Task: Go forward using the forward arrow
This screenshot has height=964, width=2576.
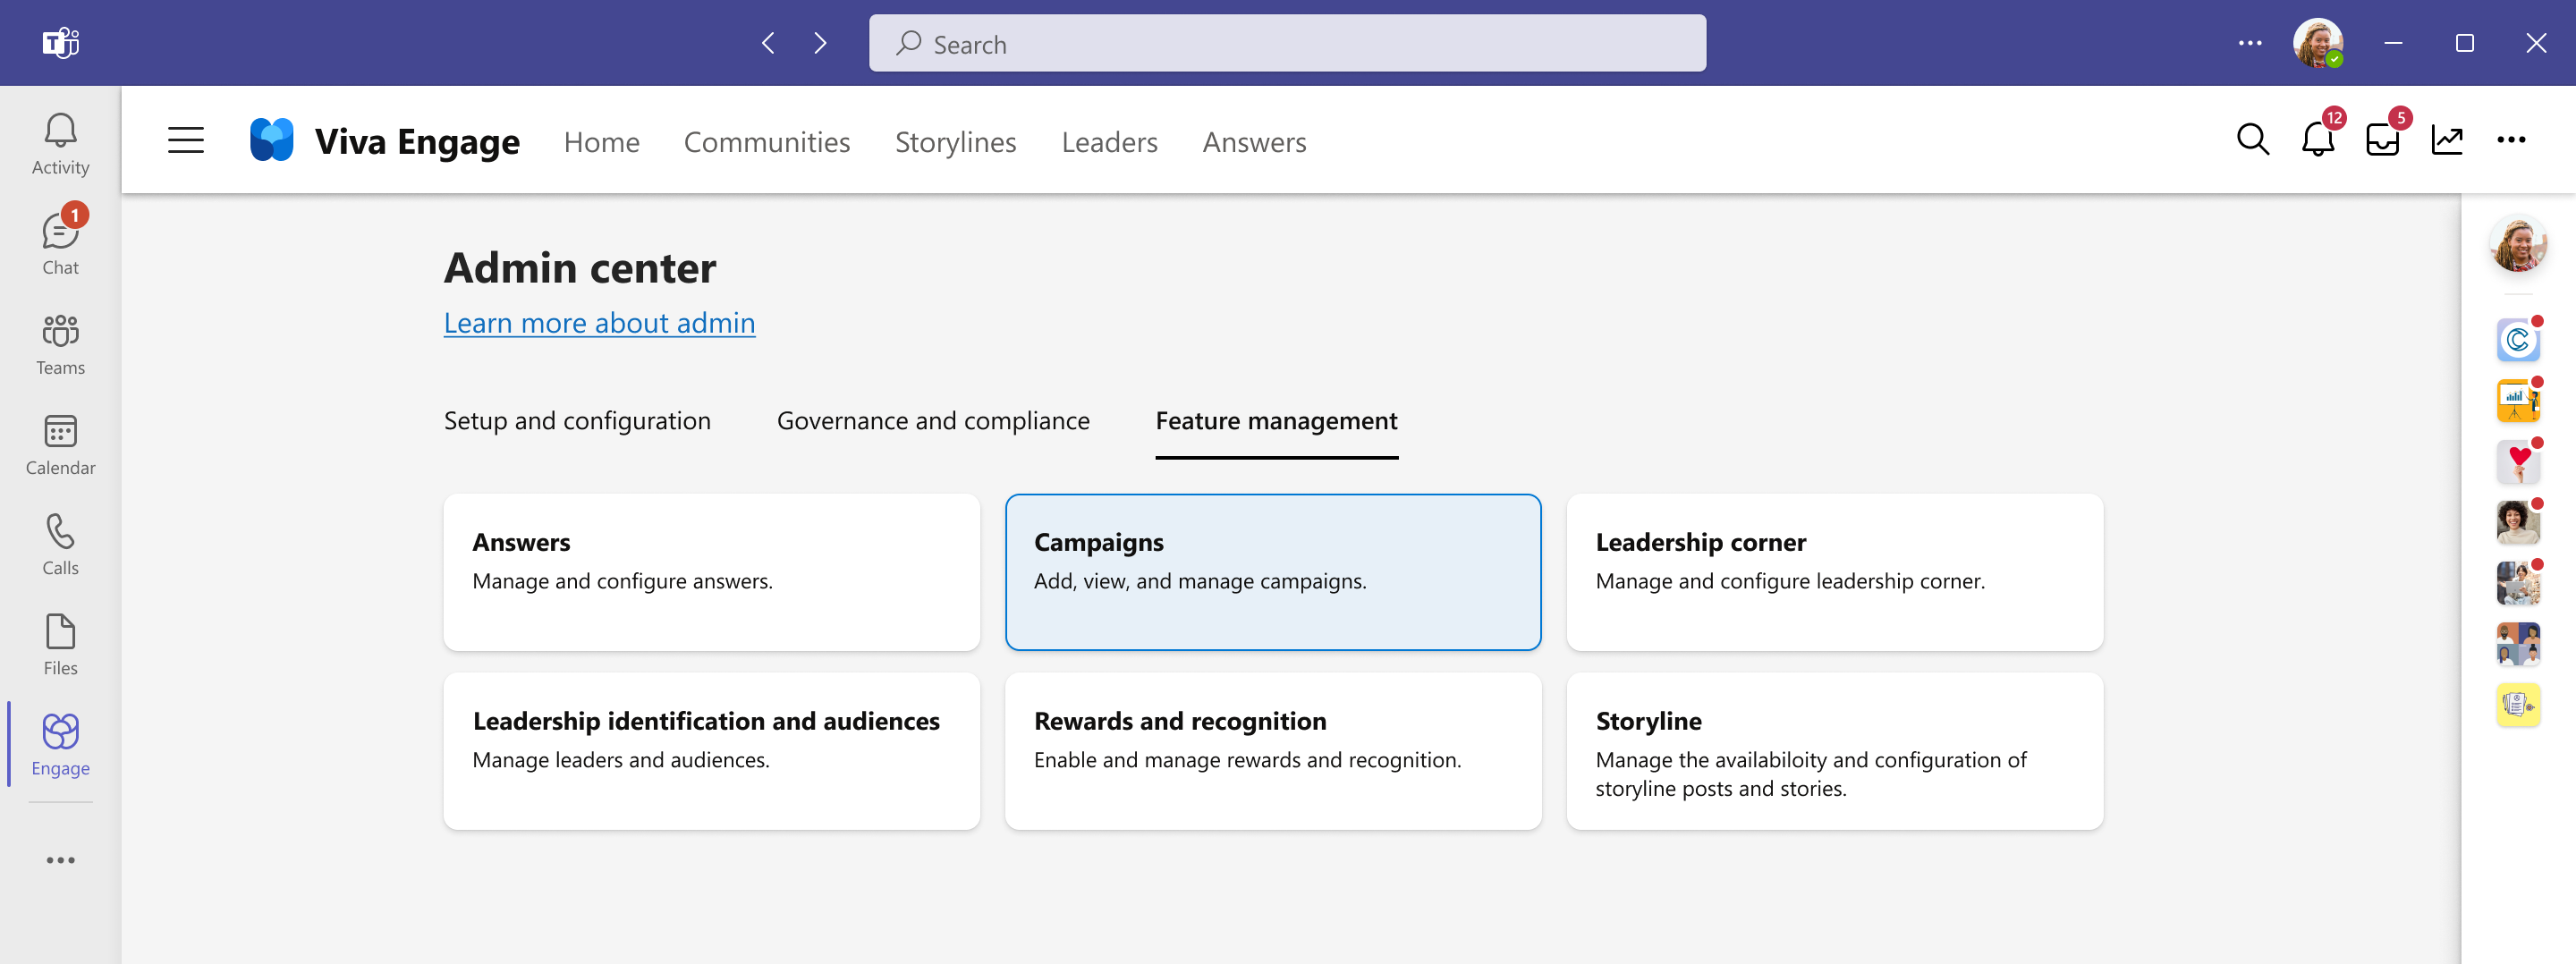Action: point(820,43)
